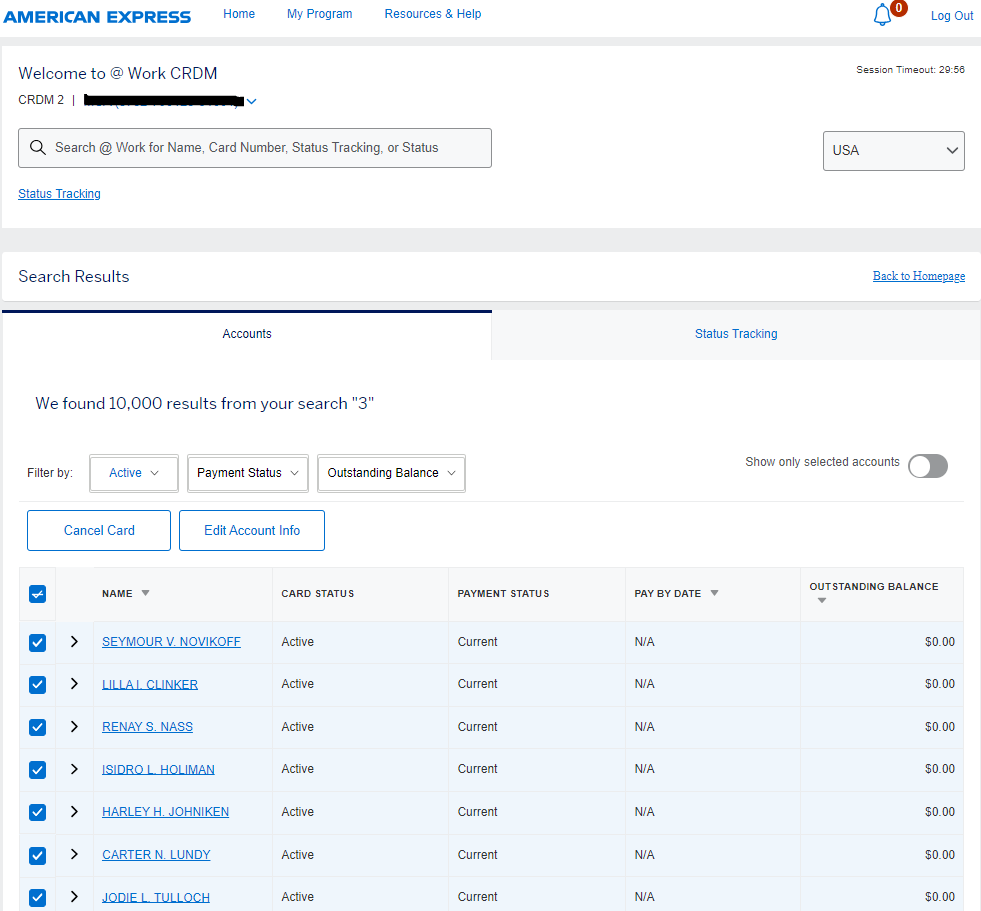Uncheck Lilla I. Clinker's checkbox
This screenshot has width=981, height=911.
tap(37, 685)
